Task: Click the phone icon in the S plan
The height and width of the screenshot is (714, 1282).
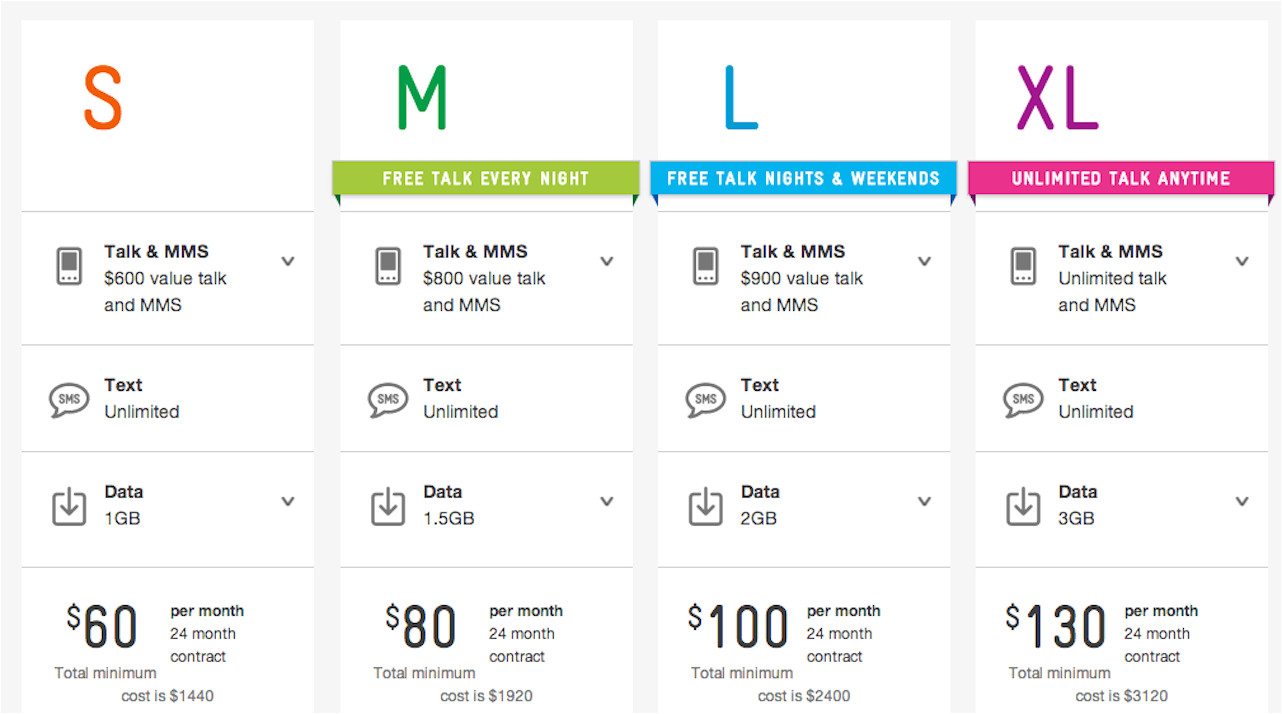Action: (x=68, y=265)
